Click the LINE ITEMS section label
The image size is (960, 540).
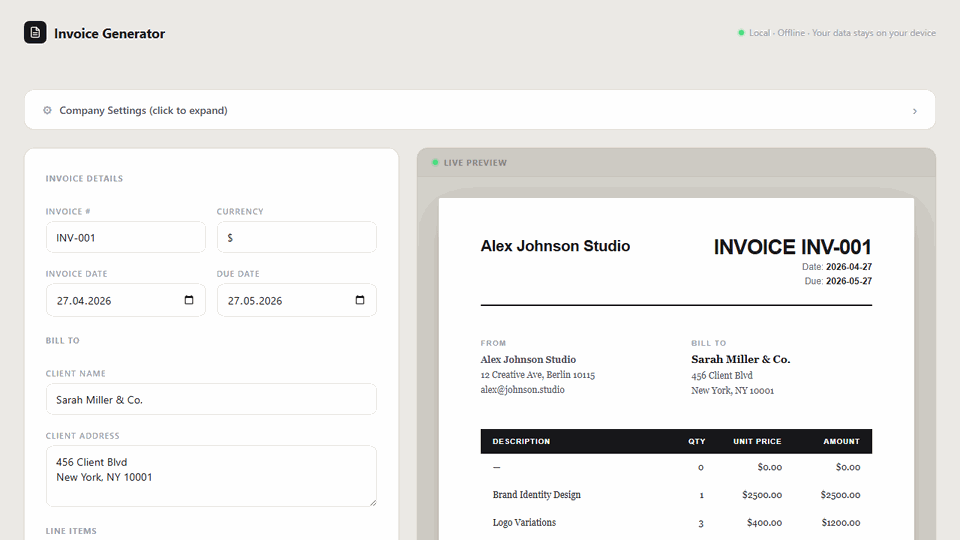(71, 531)
